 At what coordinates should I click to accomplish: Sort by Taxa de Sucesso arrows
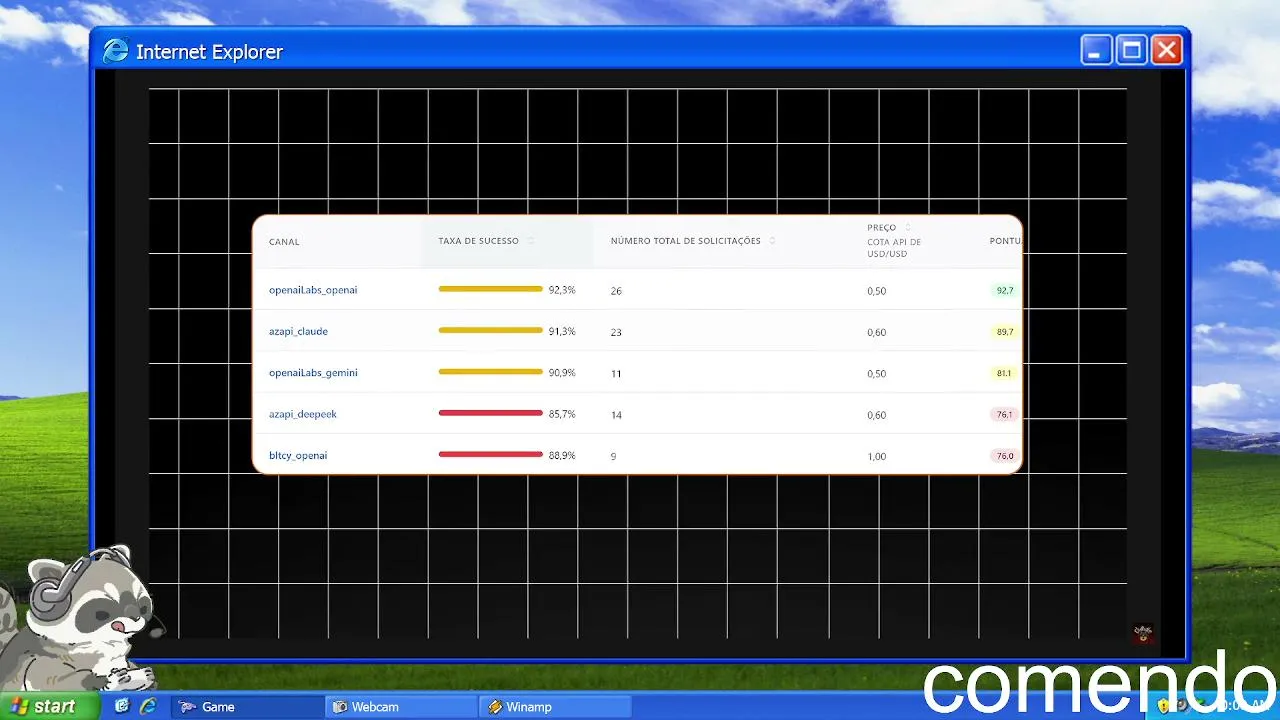point(531,241)
